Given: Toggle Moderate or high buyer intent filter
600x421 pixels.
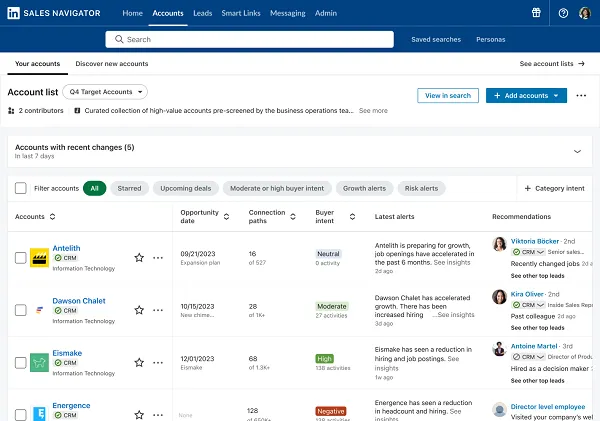Looking at the screenshot, I should pos(277,188).
